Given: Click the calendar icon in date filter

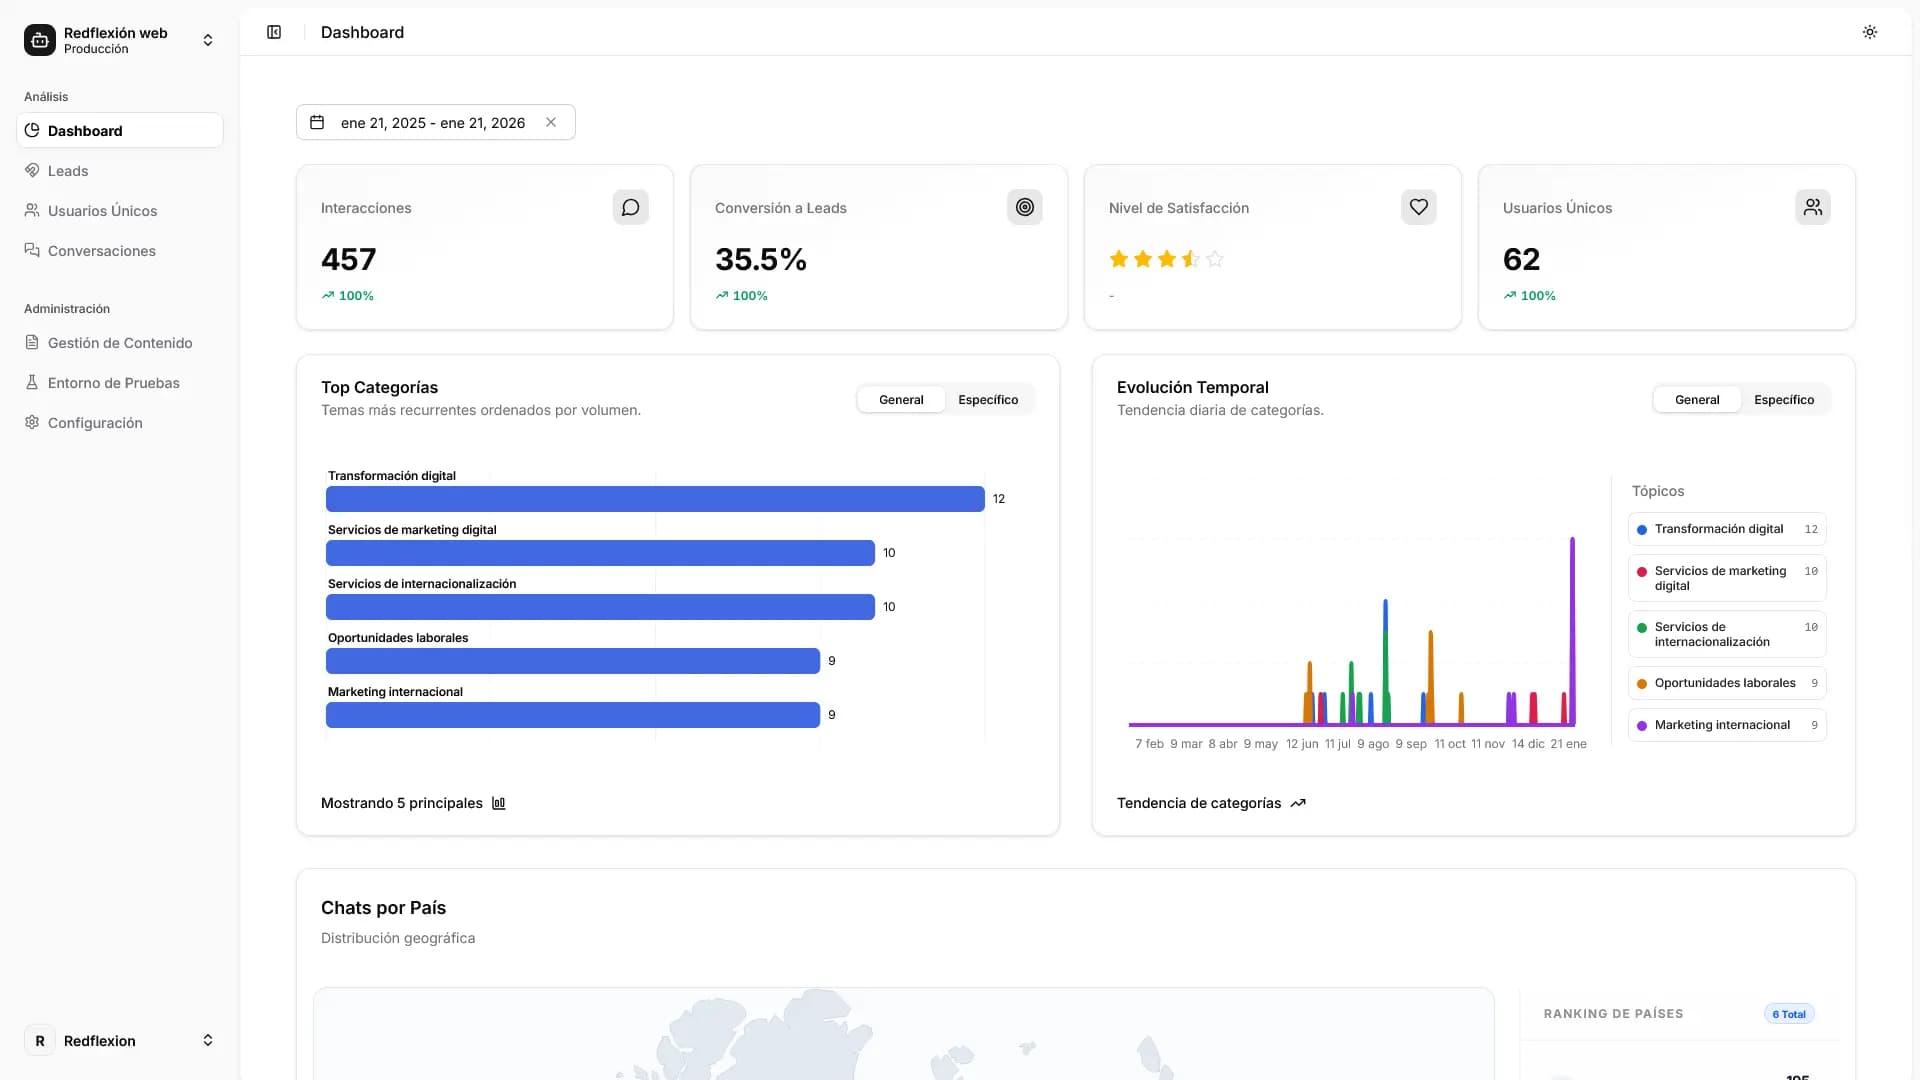Looking at the screenshot, I should point(317,122).
